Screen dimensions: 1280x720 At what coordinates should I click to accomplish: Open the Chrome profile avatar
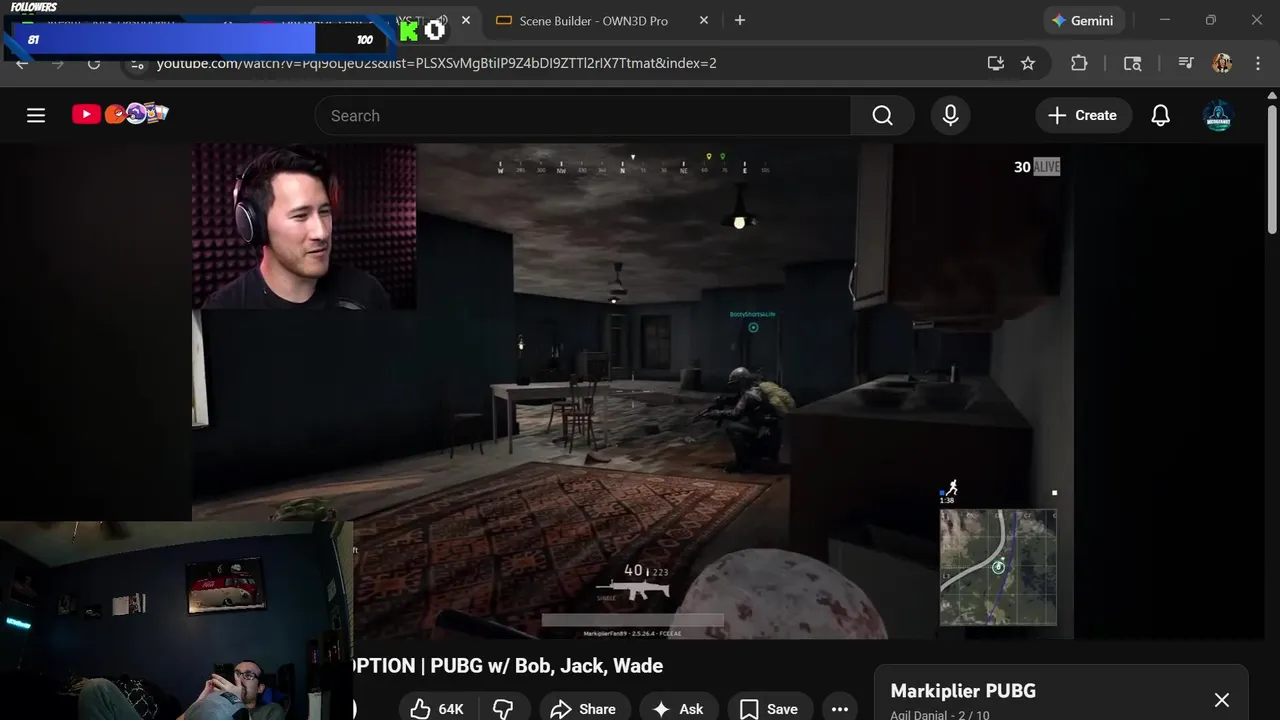point(1222,63)
